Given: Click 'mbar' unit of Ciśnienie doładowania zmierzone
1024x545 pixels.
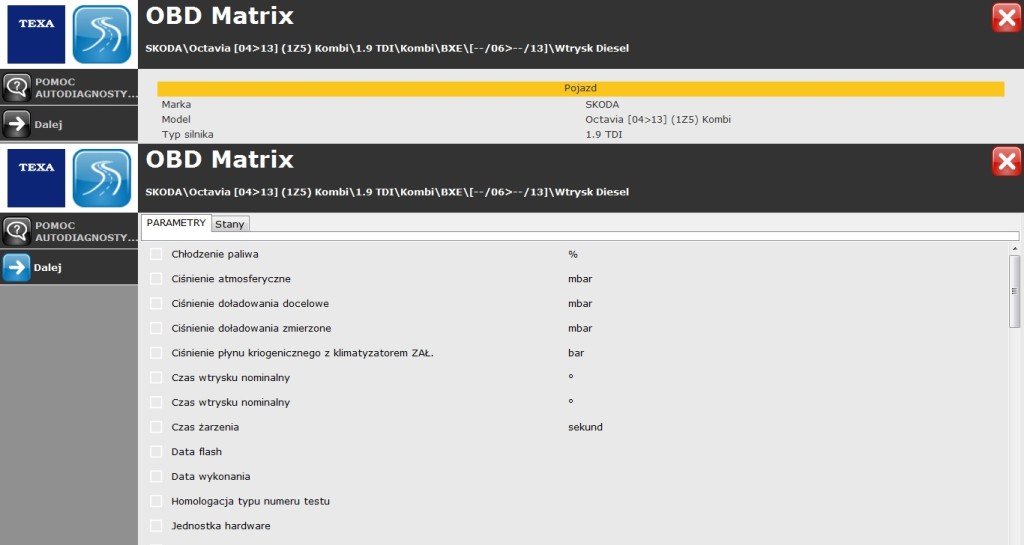Looking at the screenshot, I should click(x=580, y=328).
